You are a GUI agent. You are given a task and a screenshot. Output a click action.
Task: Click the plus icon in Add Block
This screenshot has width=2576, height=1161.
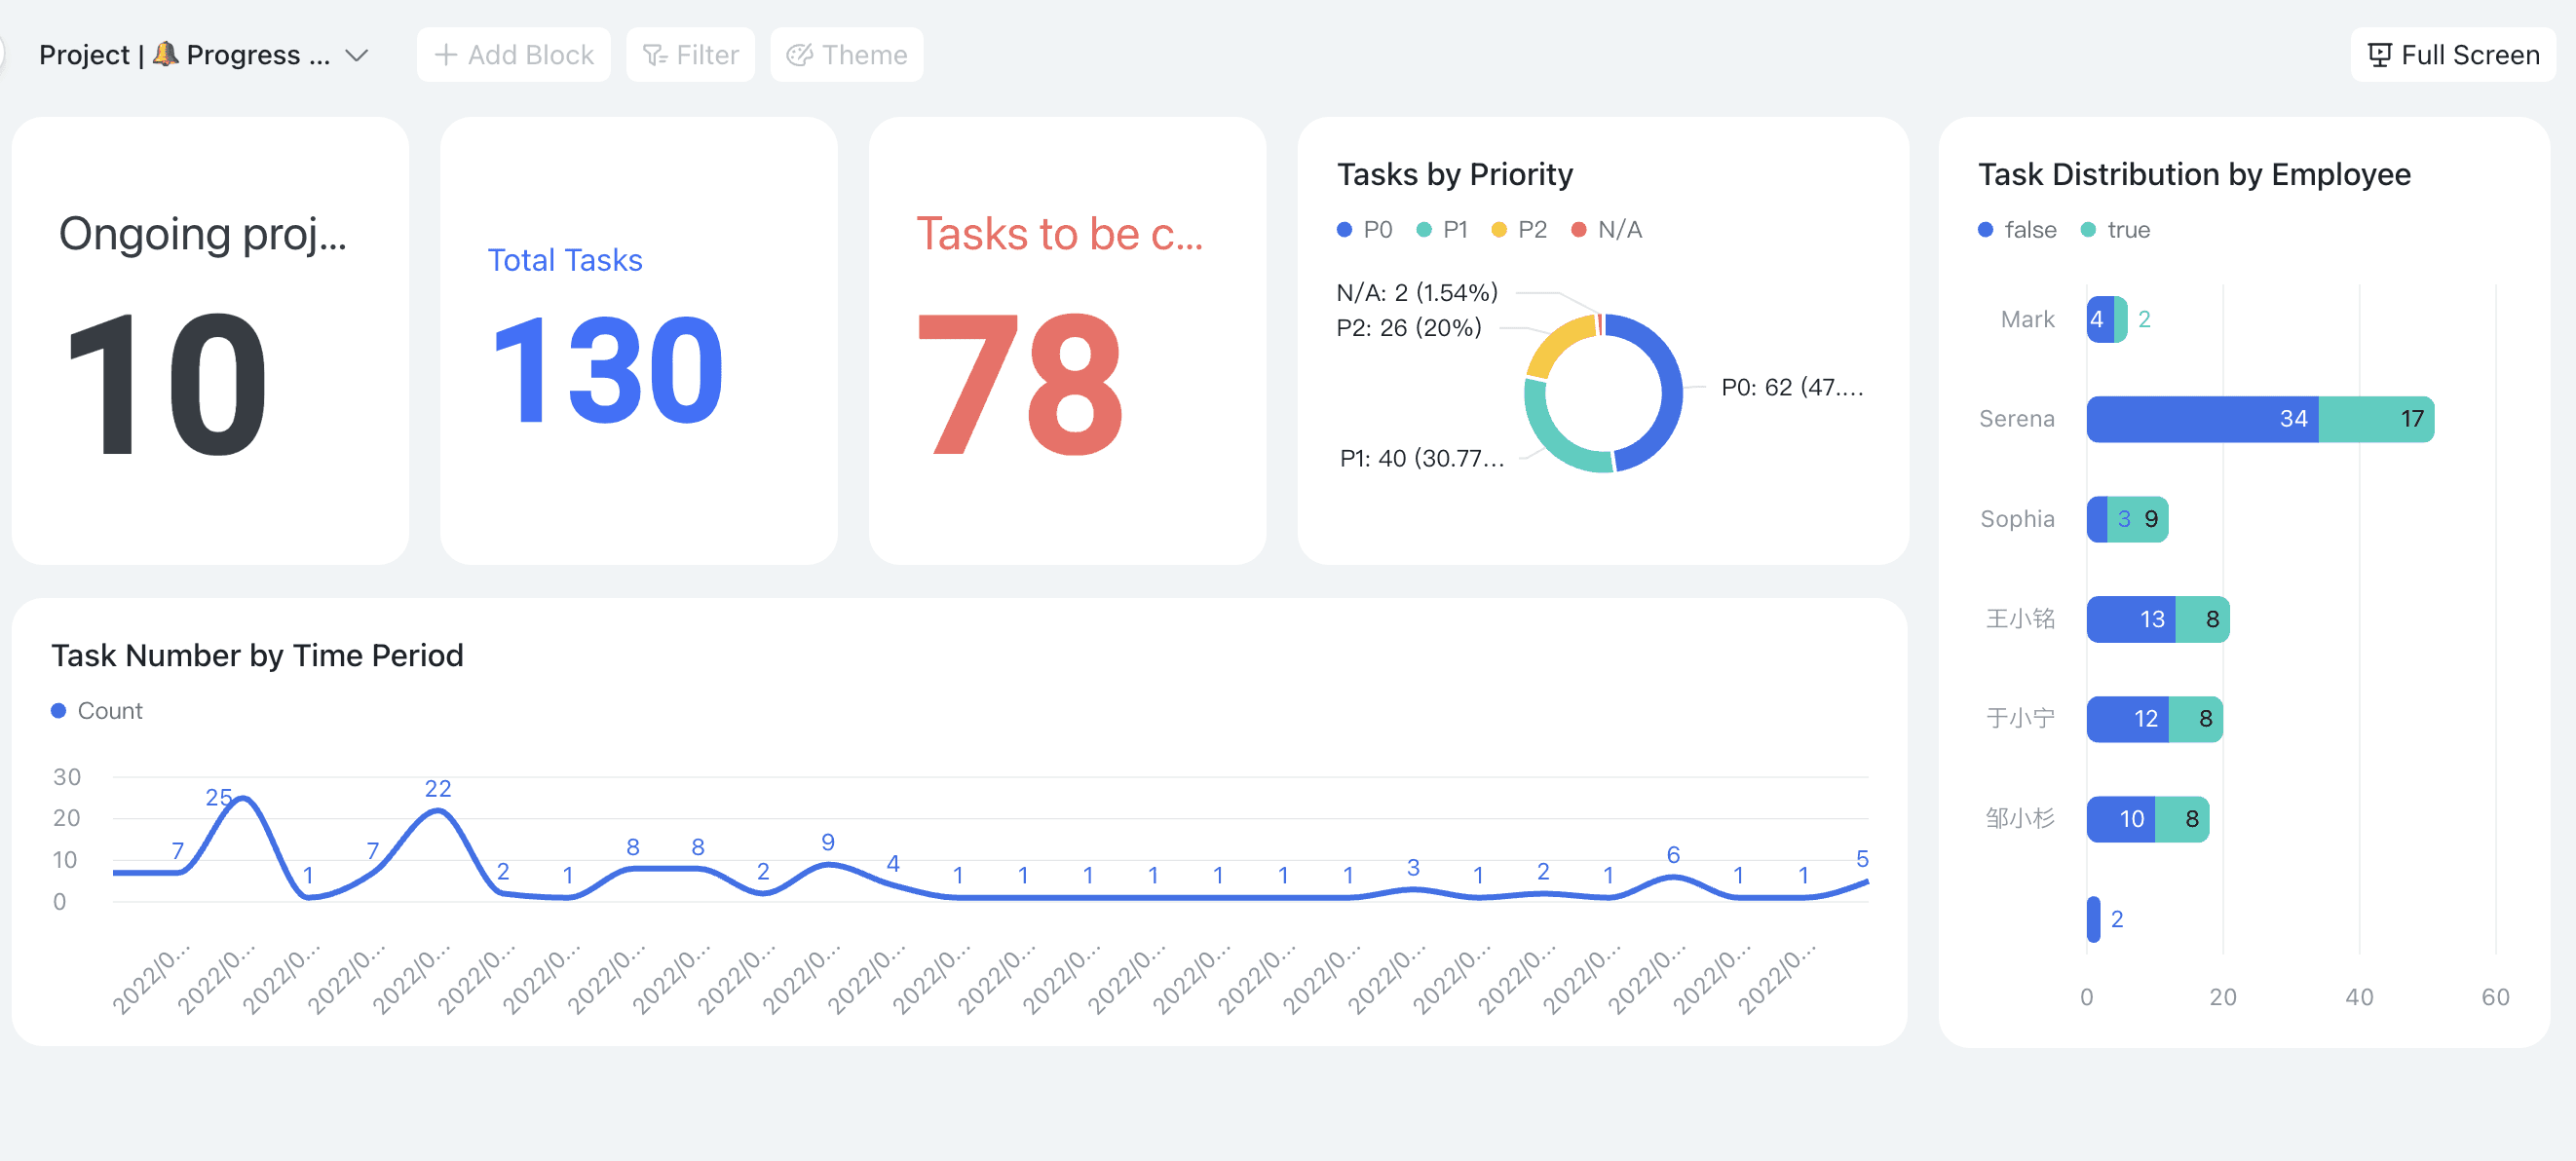click(446, 55)
